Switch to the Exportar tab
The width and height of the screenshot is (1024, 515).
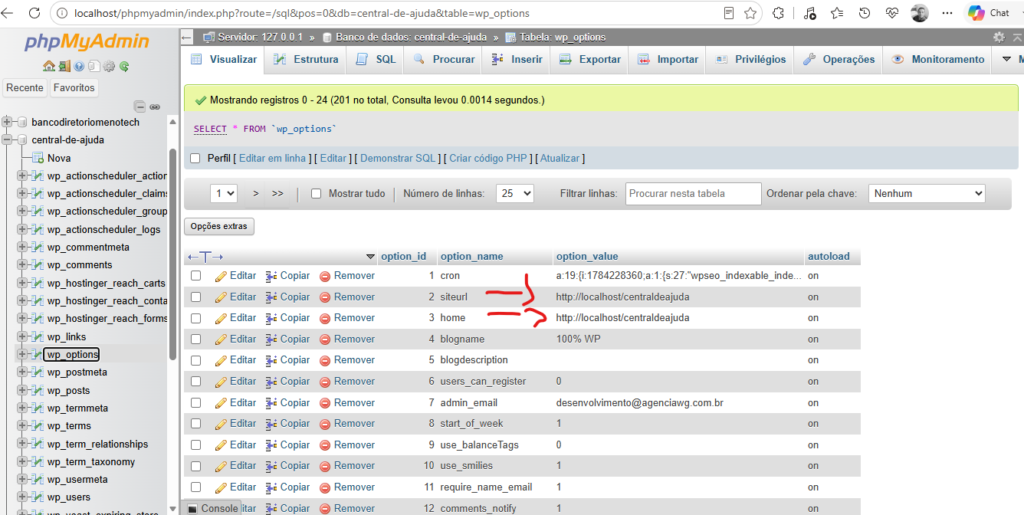tap(590, 59)
